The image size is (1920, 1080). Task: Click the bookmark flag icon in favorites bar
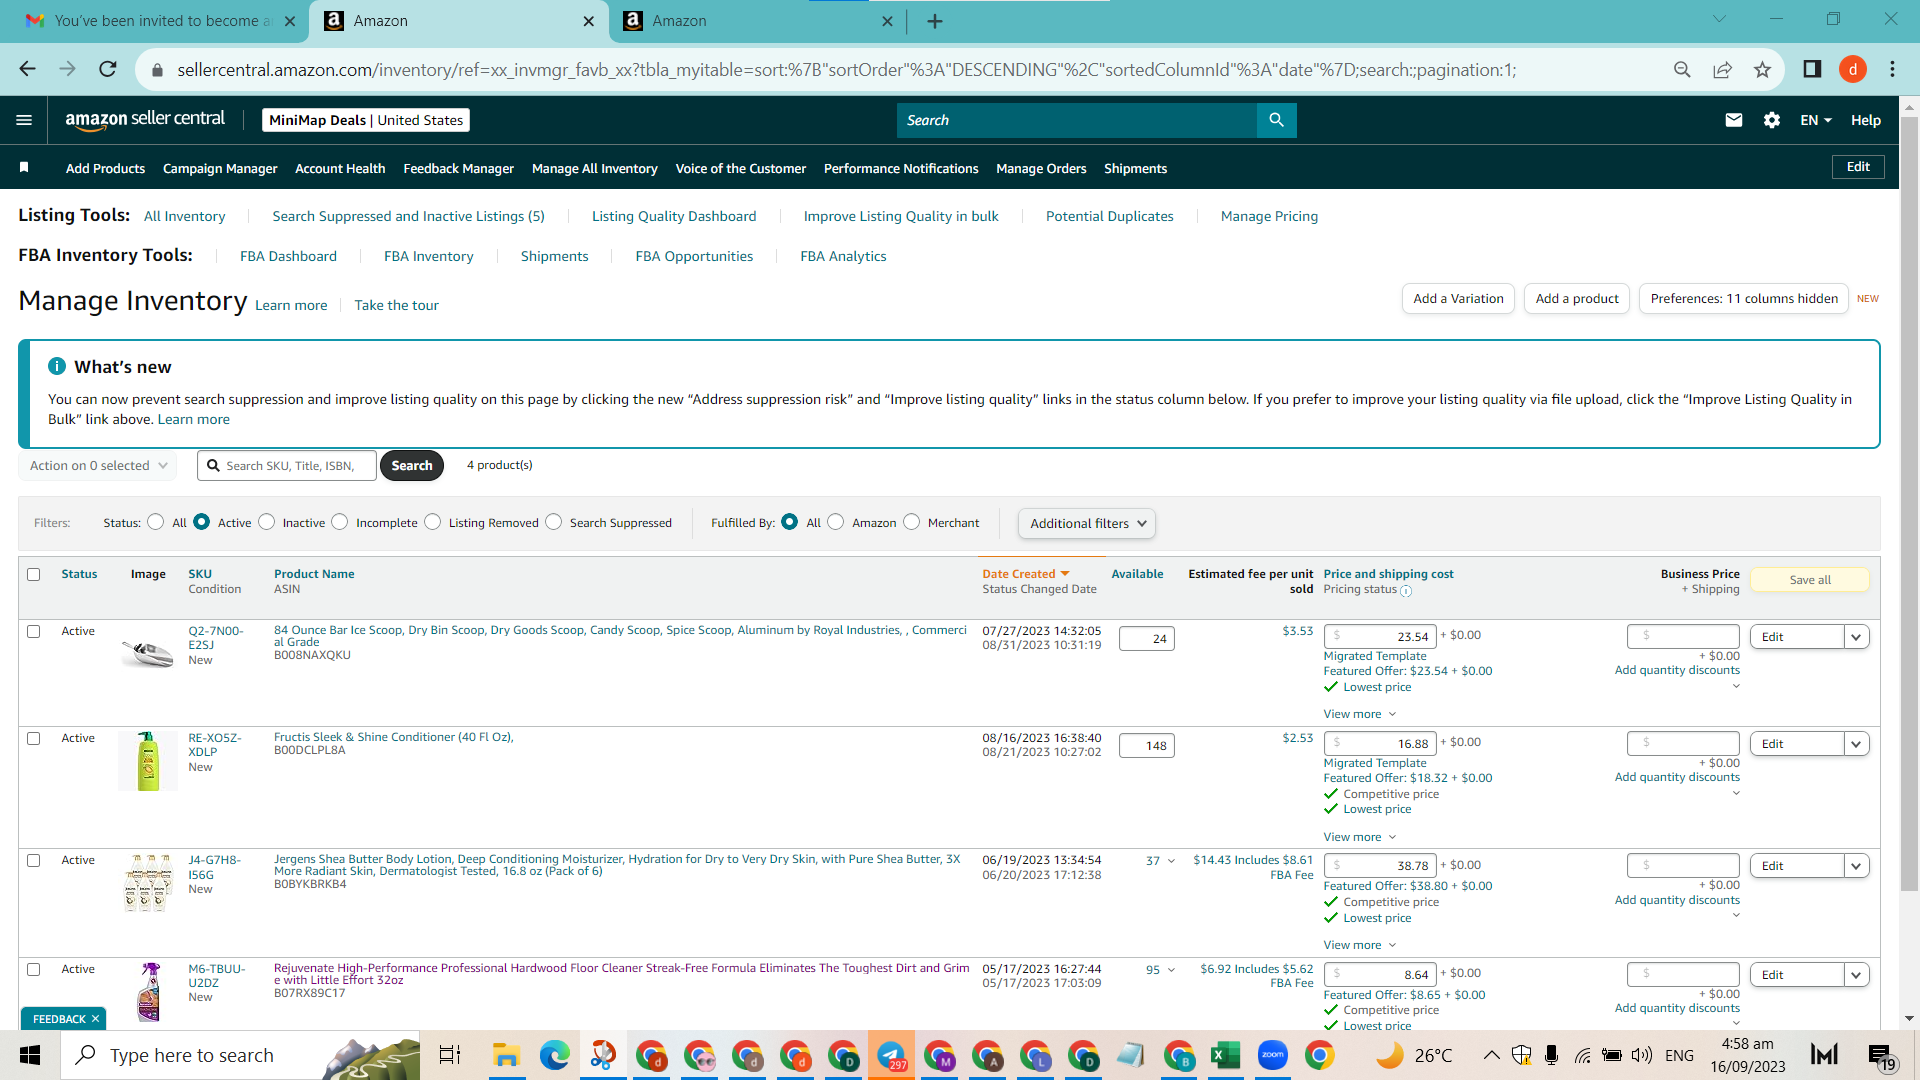coord(24,167)
